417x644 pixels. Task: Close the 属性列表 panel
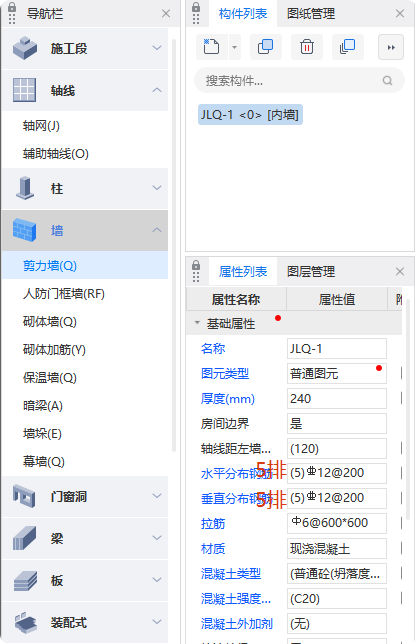[400, 271]
